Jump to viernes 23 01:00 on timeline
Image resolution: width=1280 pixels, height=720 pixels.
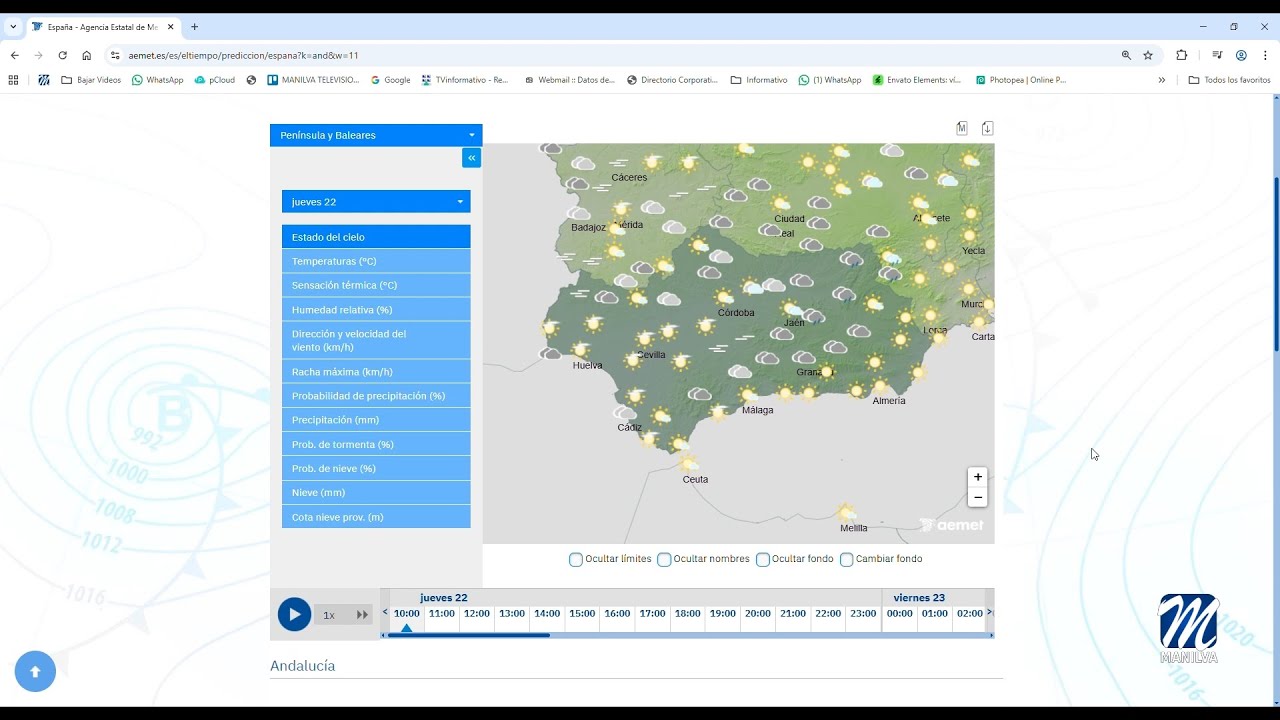[x=935, y=614]
